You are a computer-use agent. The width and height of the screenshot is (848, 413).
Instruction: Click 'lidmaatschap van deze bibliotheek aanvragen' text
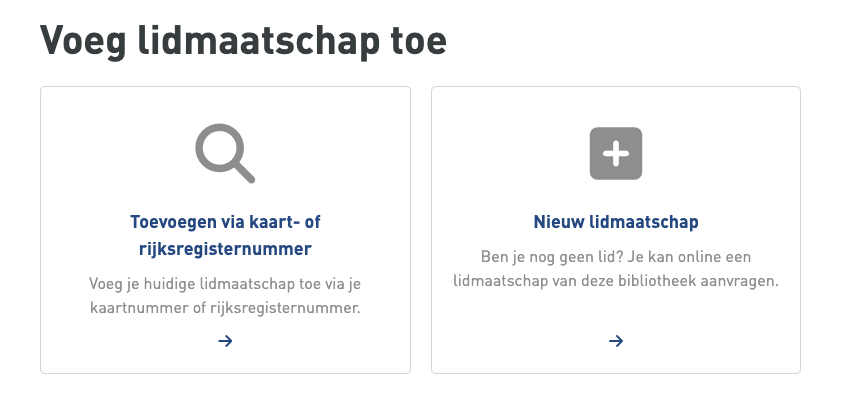[615, 281]
